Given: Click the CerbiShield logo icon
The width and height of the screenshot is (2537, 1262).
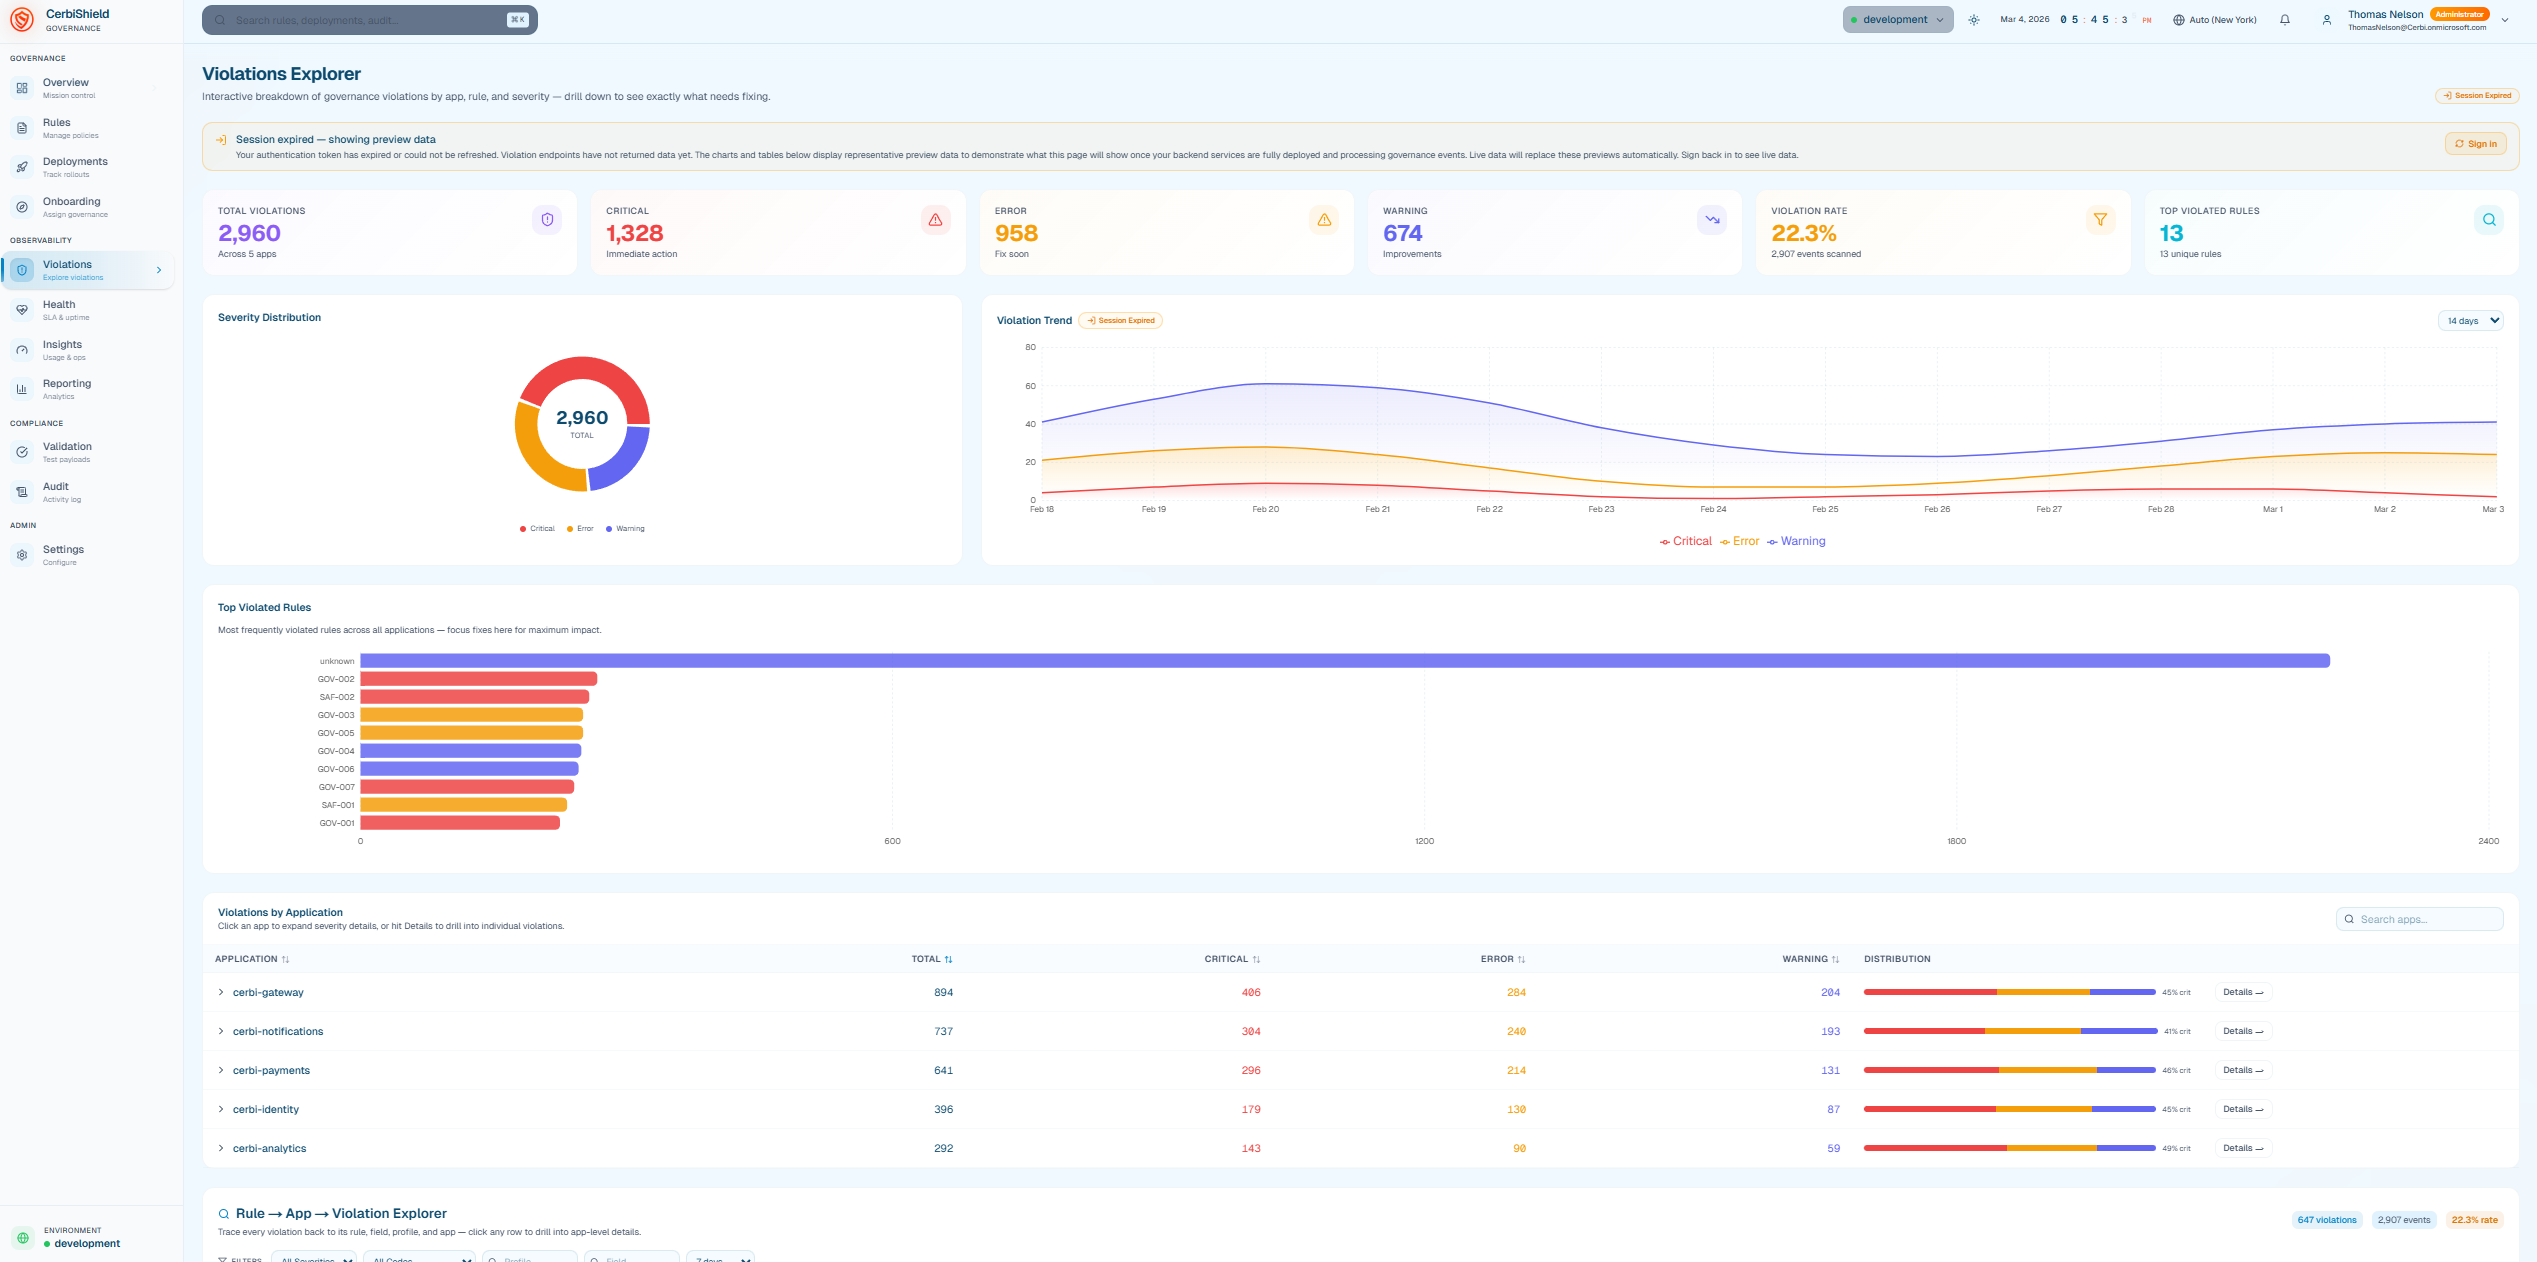Looking at the screenshot, I should 22,20.
